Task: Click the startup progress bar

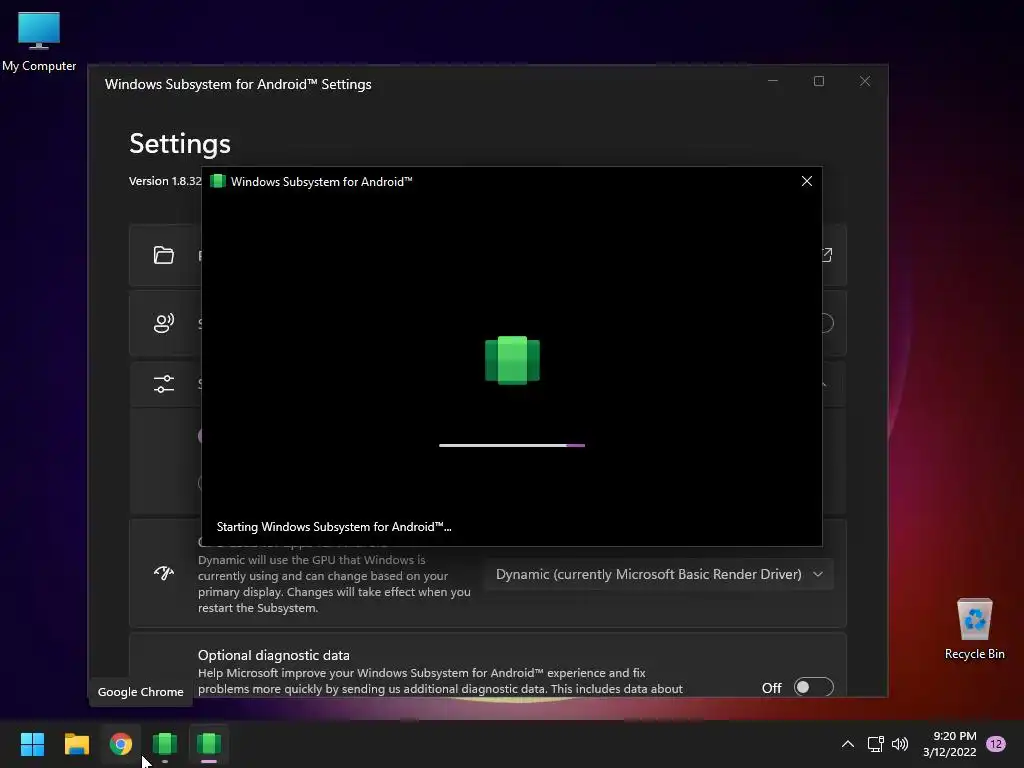Action: 512,445
